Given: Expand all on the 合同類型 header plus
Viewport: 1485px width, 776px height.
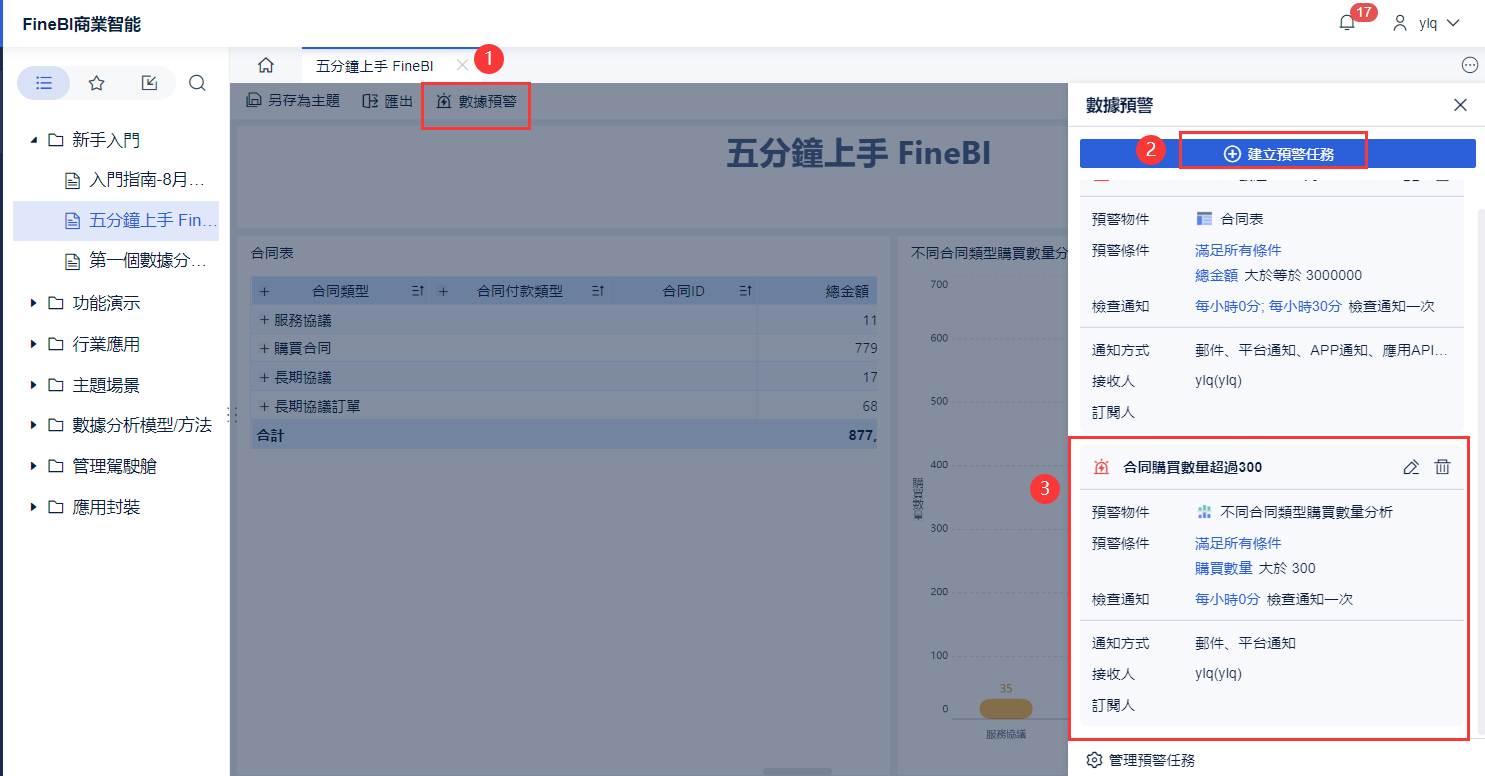Looking at the screenshot, I should tap(265, 291).
